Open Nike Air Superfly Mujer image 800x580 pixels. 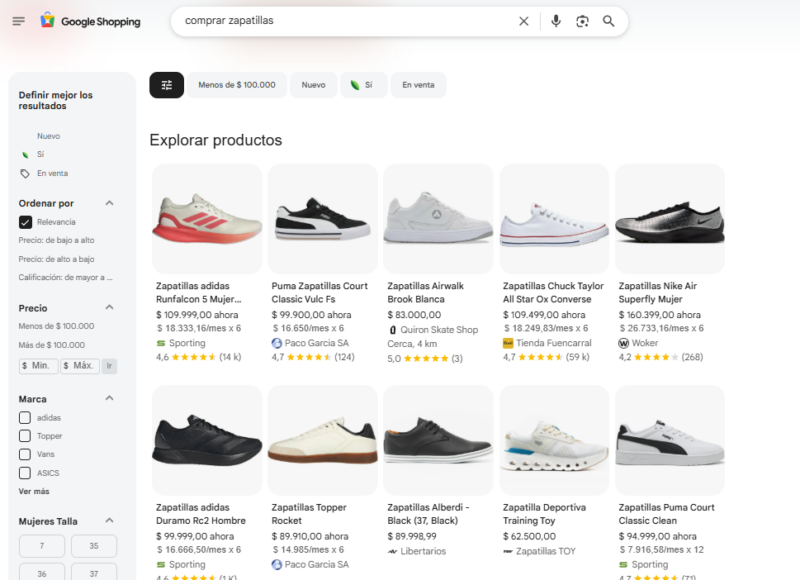(x=670, y=219)
